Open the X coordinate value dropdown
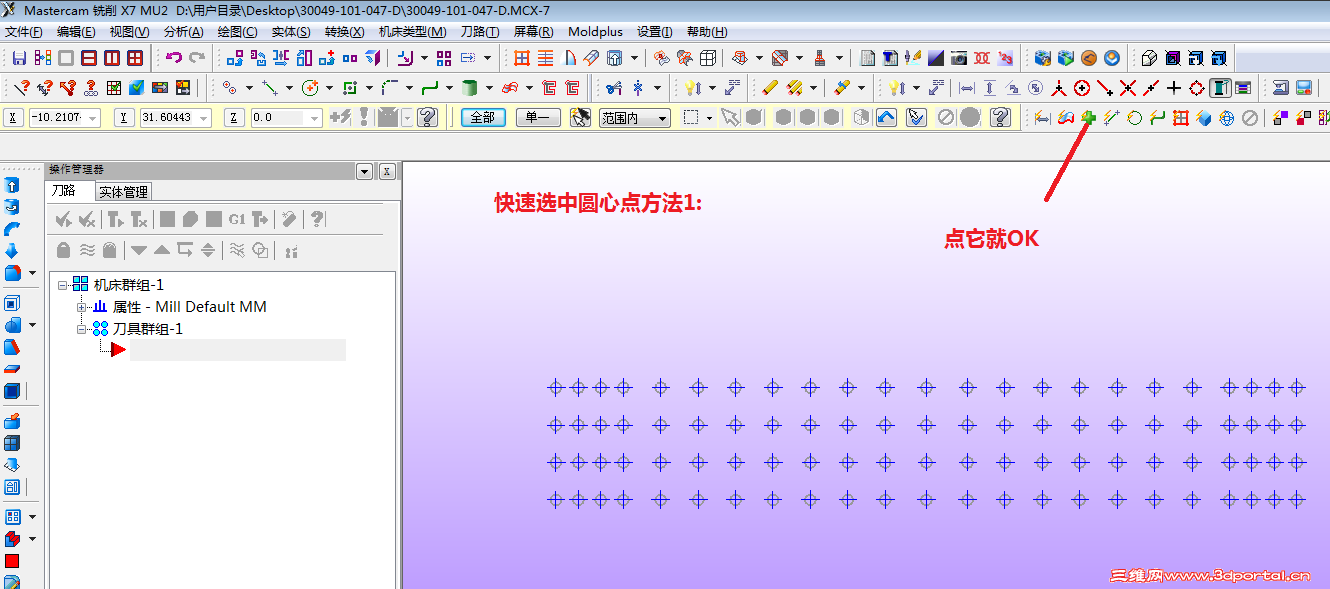This screenshot has height=589, width=1330. 94,118
